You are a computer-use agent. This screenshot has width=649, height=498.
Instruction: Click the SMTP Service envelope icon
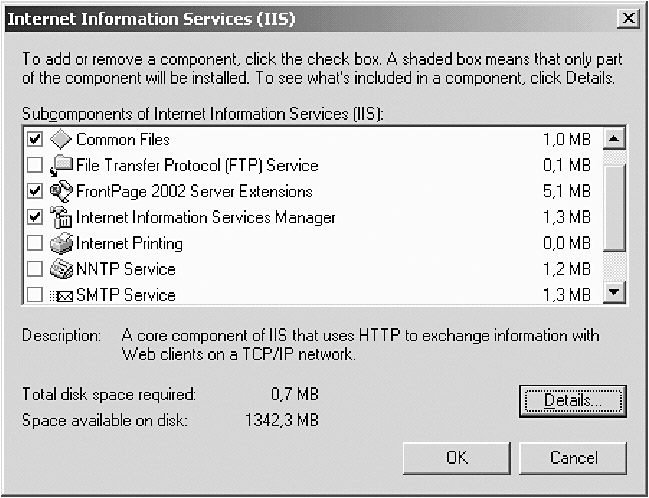(61, 295)
